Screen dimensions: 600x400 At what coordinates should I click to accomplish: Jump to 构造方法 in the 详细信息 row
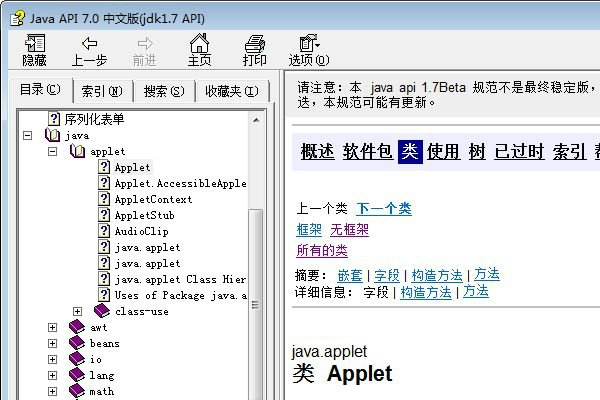coord(426,292)
